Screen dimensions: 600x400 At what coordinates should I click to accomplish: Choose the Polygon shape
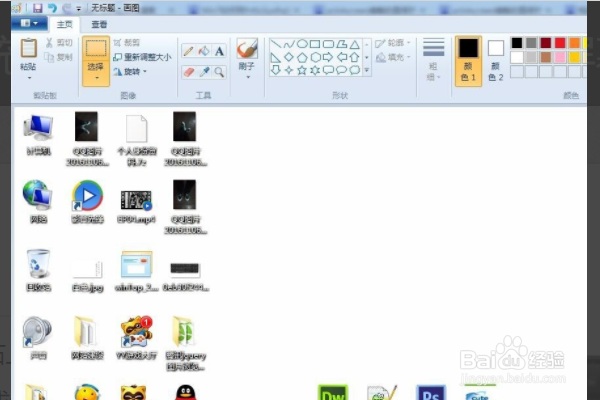342,44
